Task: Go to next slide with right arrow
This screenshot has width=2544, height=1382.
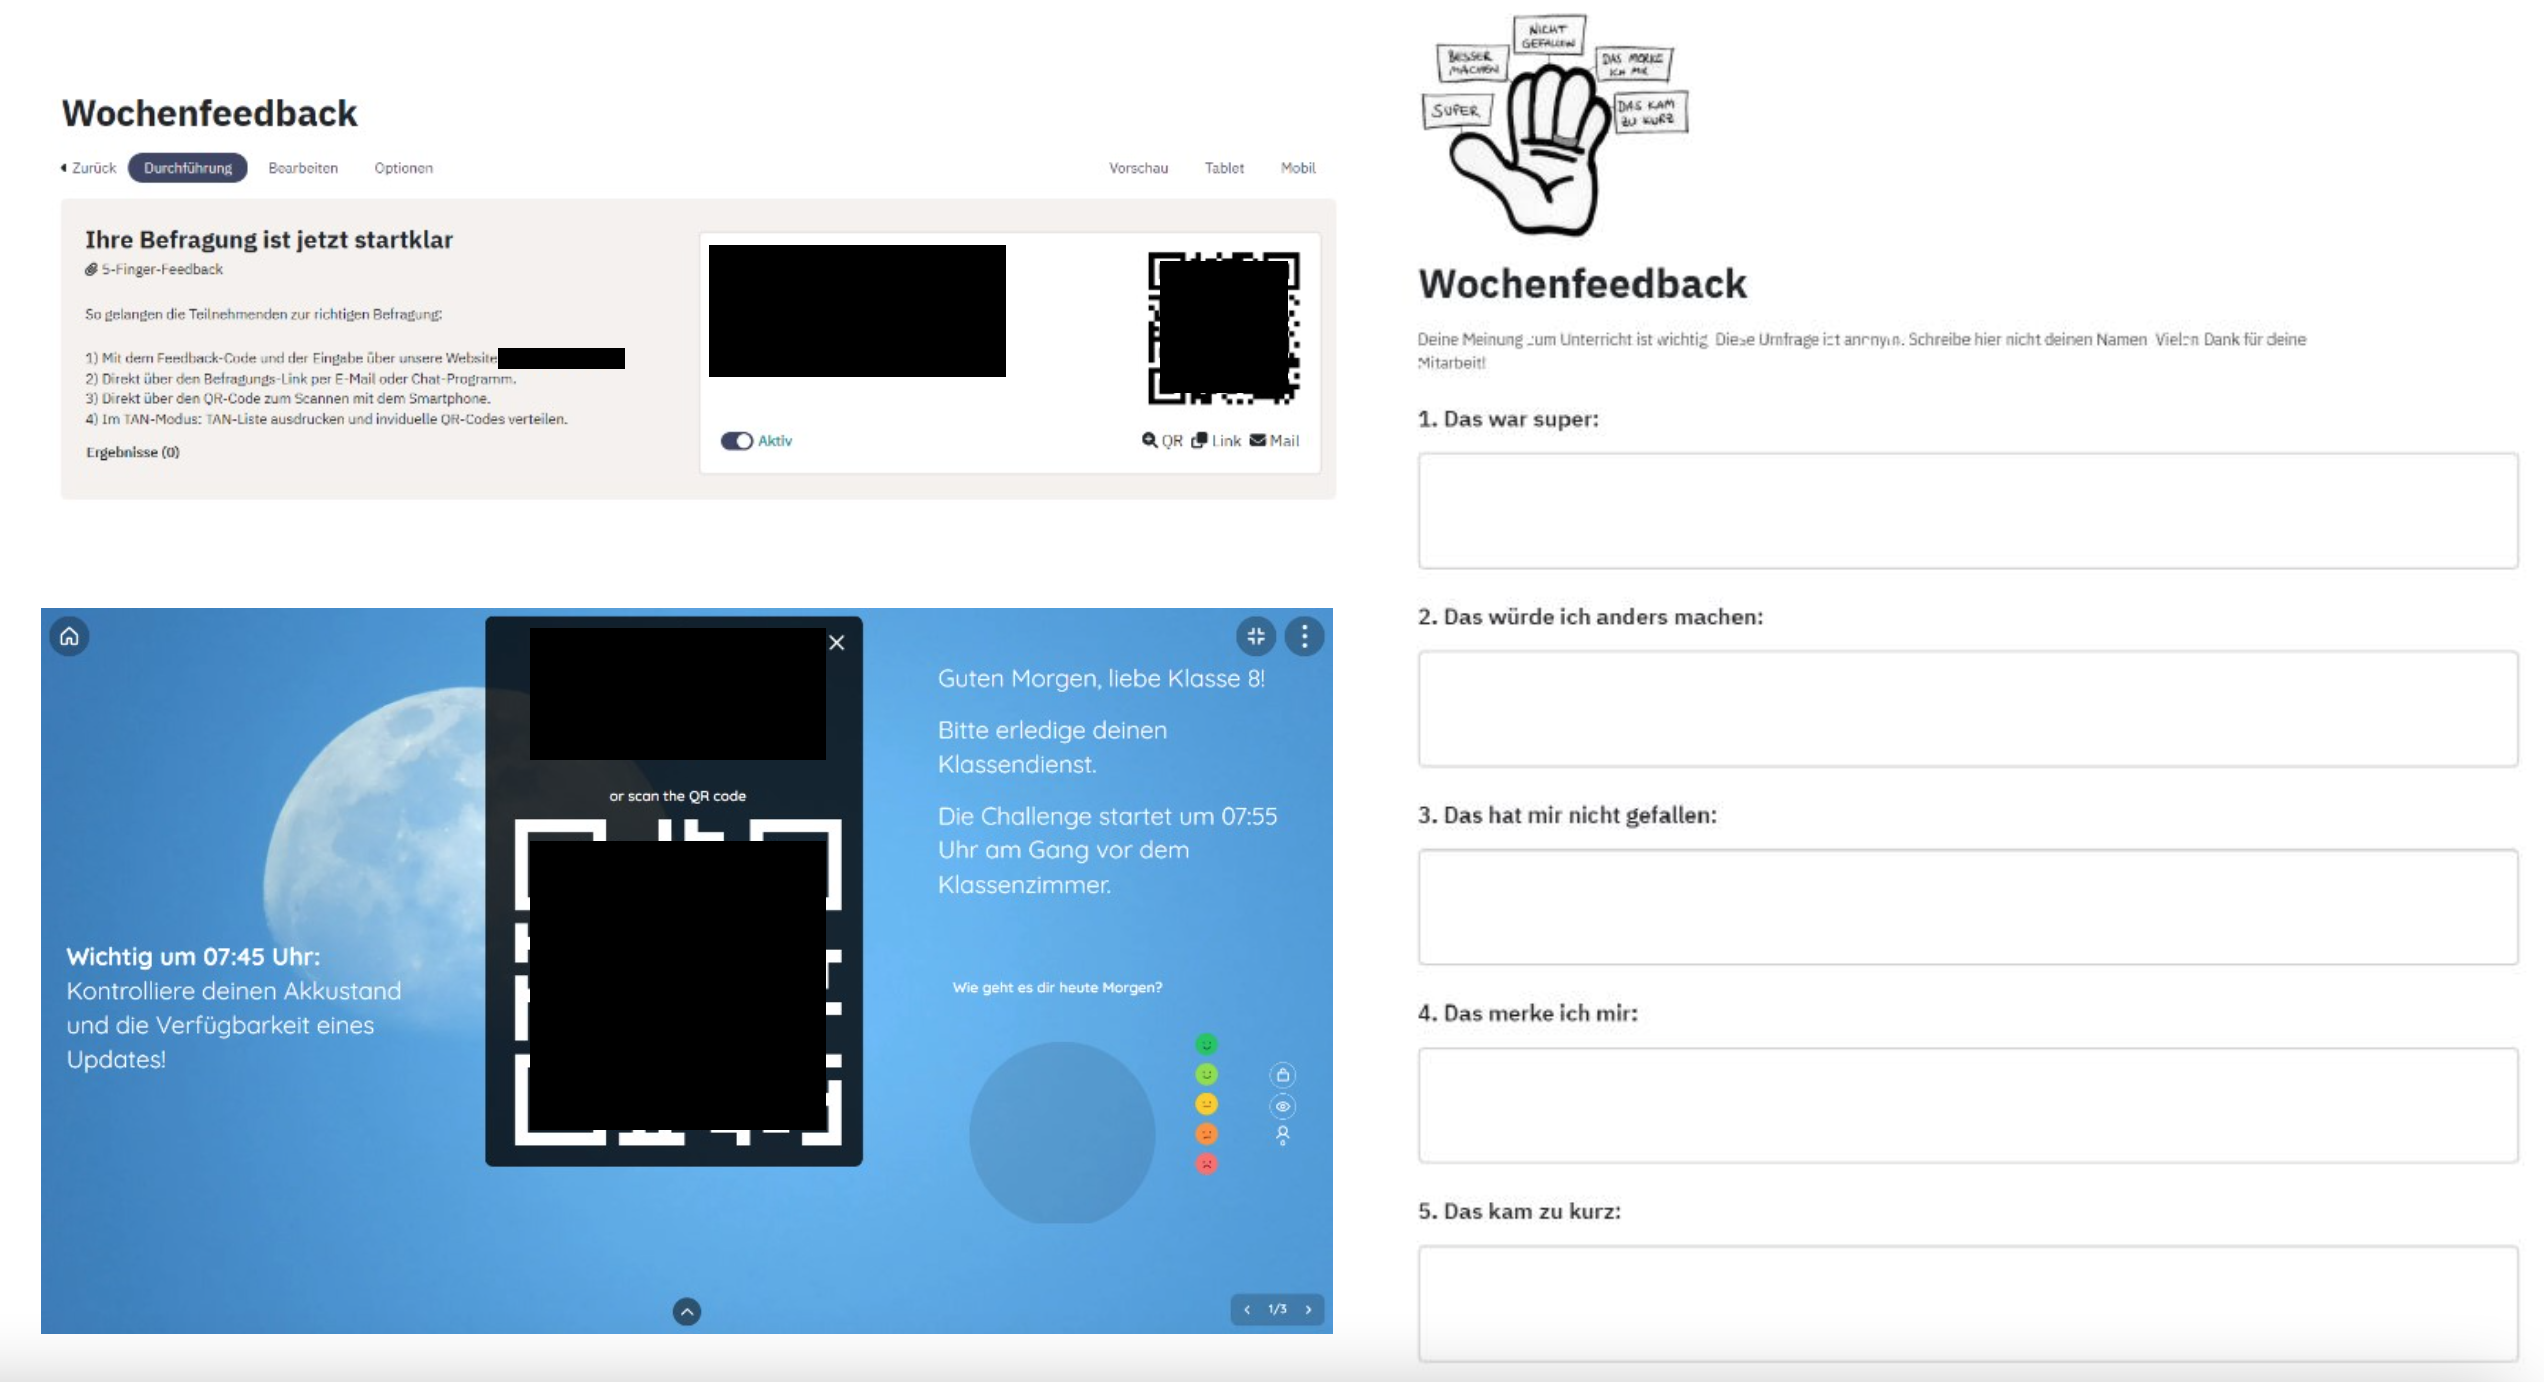Action: [x=1308, y=1309]
